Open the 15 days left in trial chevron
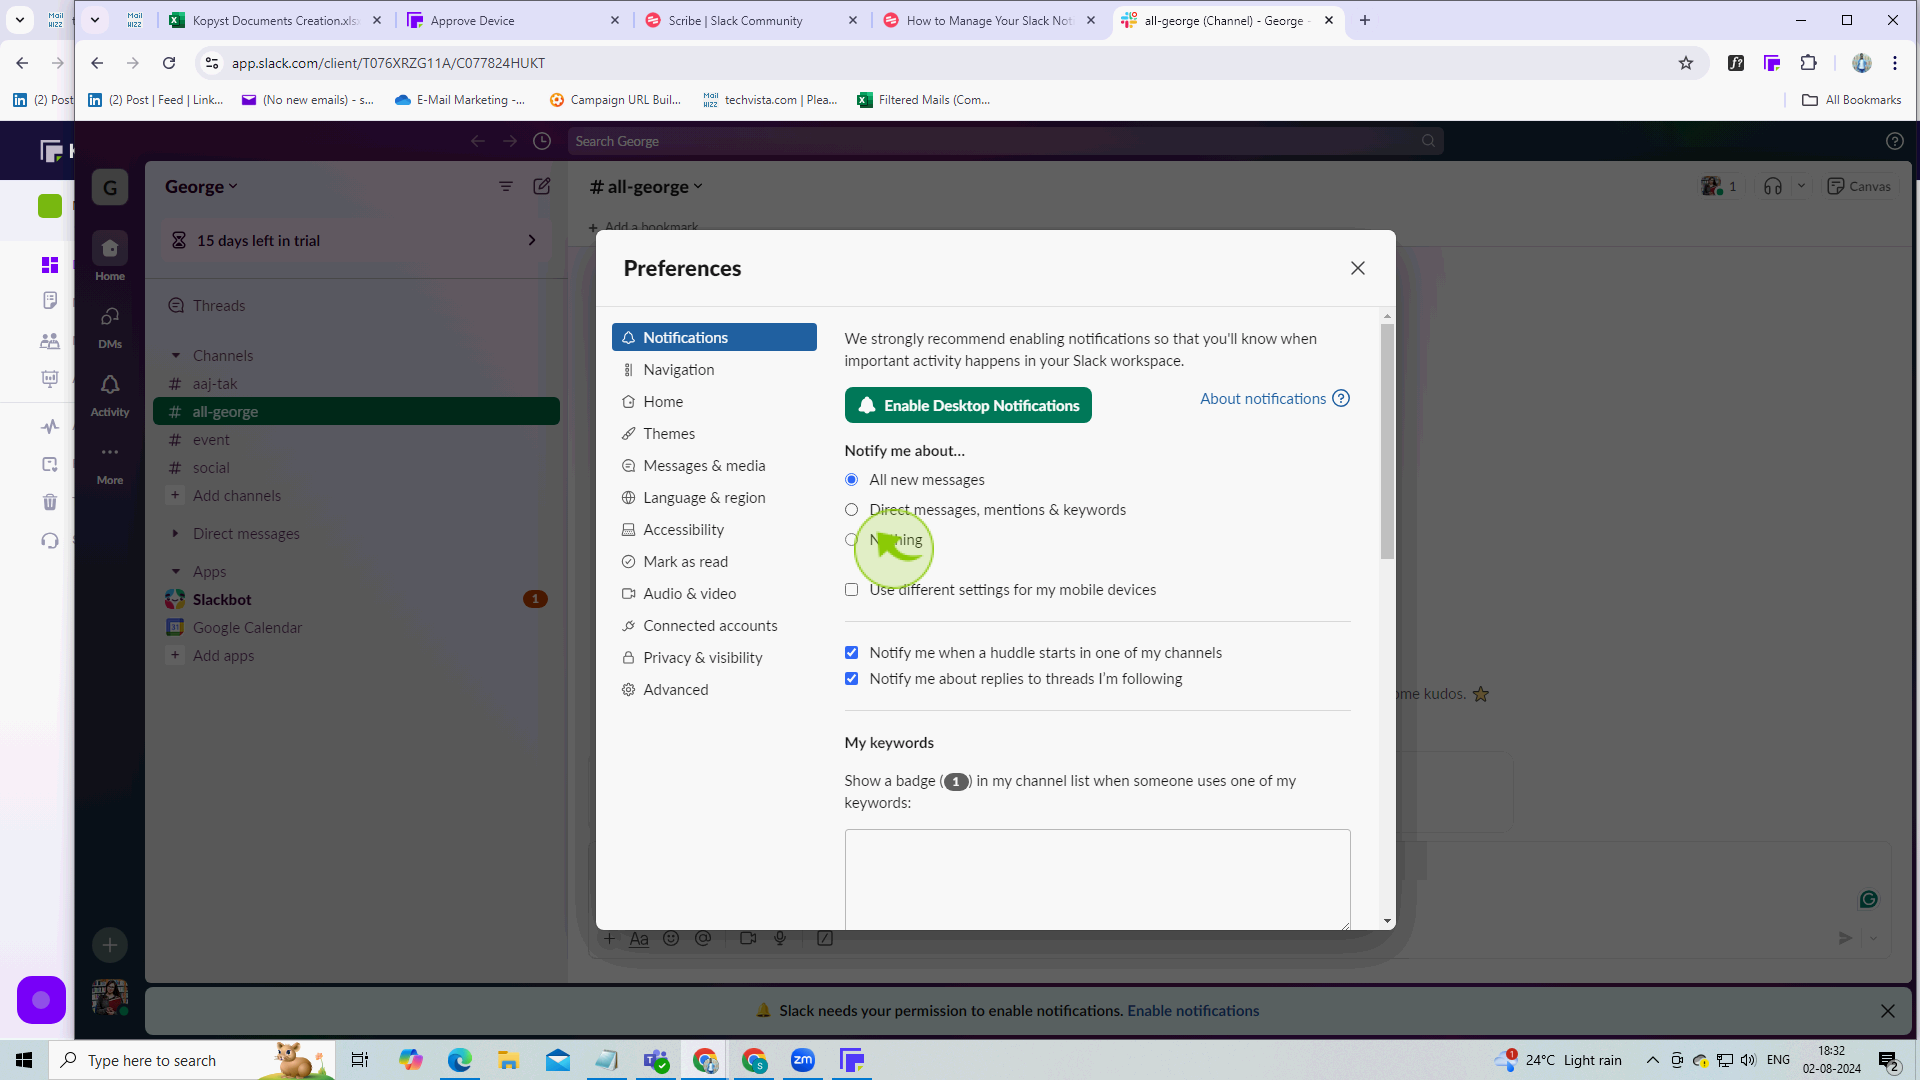This screenshot has height=1080, width=1920. (532, 241)
